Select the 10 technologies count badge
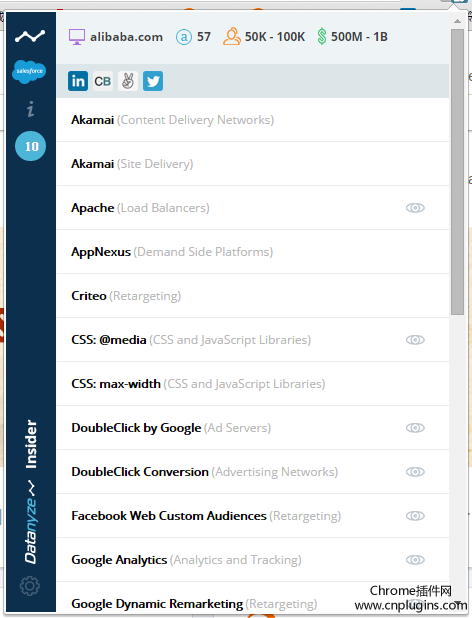 tap(30, 146)
